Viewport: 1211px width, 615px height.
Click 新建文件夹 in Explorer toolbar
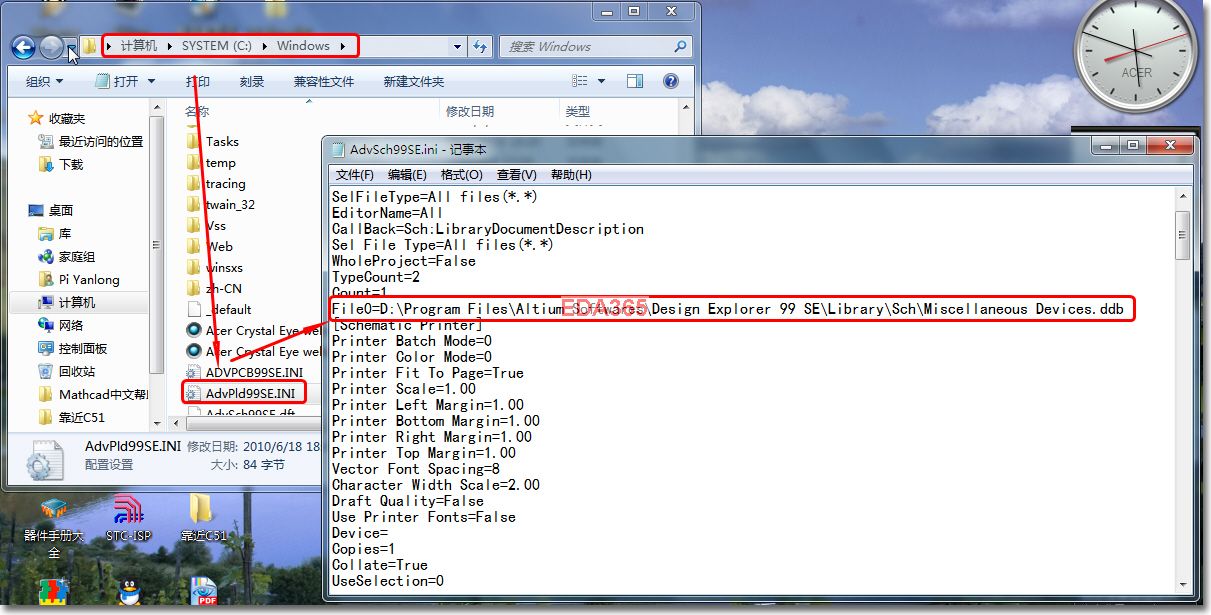coord(414,82)
